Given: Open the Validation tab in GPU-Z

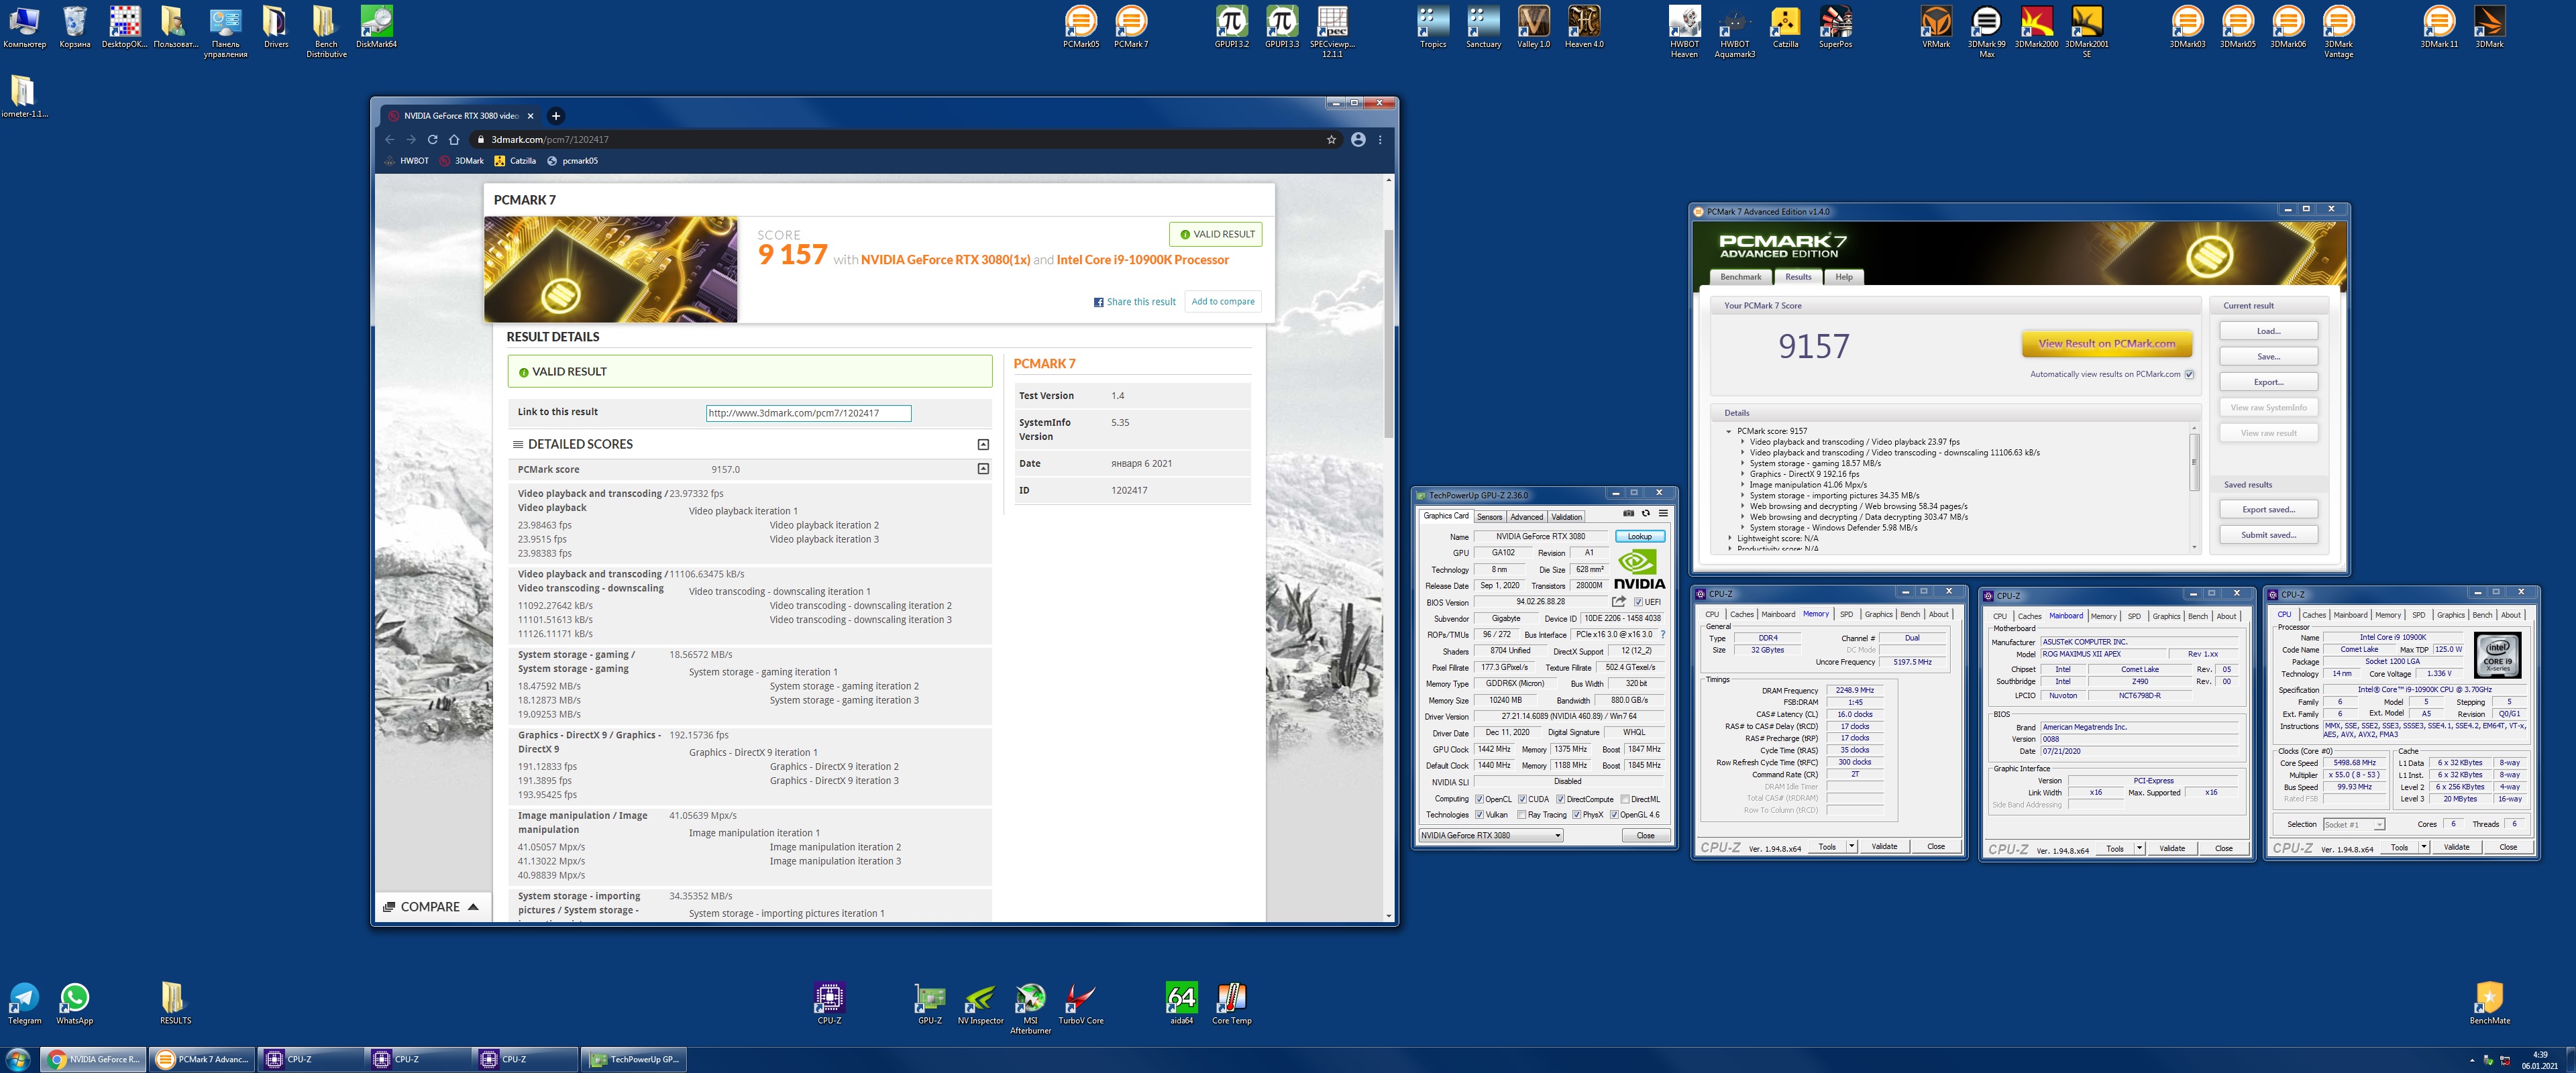Looking at the screenshot, I should point(1566,517).
